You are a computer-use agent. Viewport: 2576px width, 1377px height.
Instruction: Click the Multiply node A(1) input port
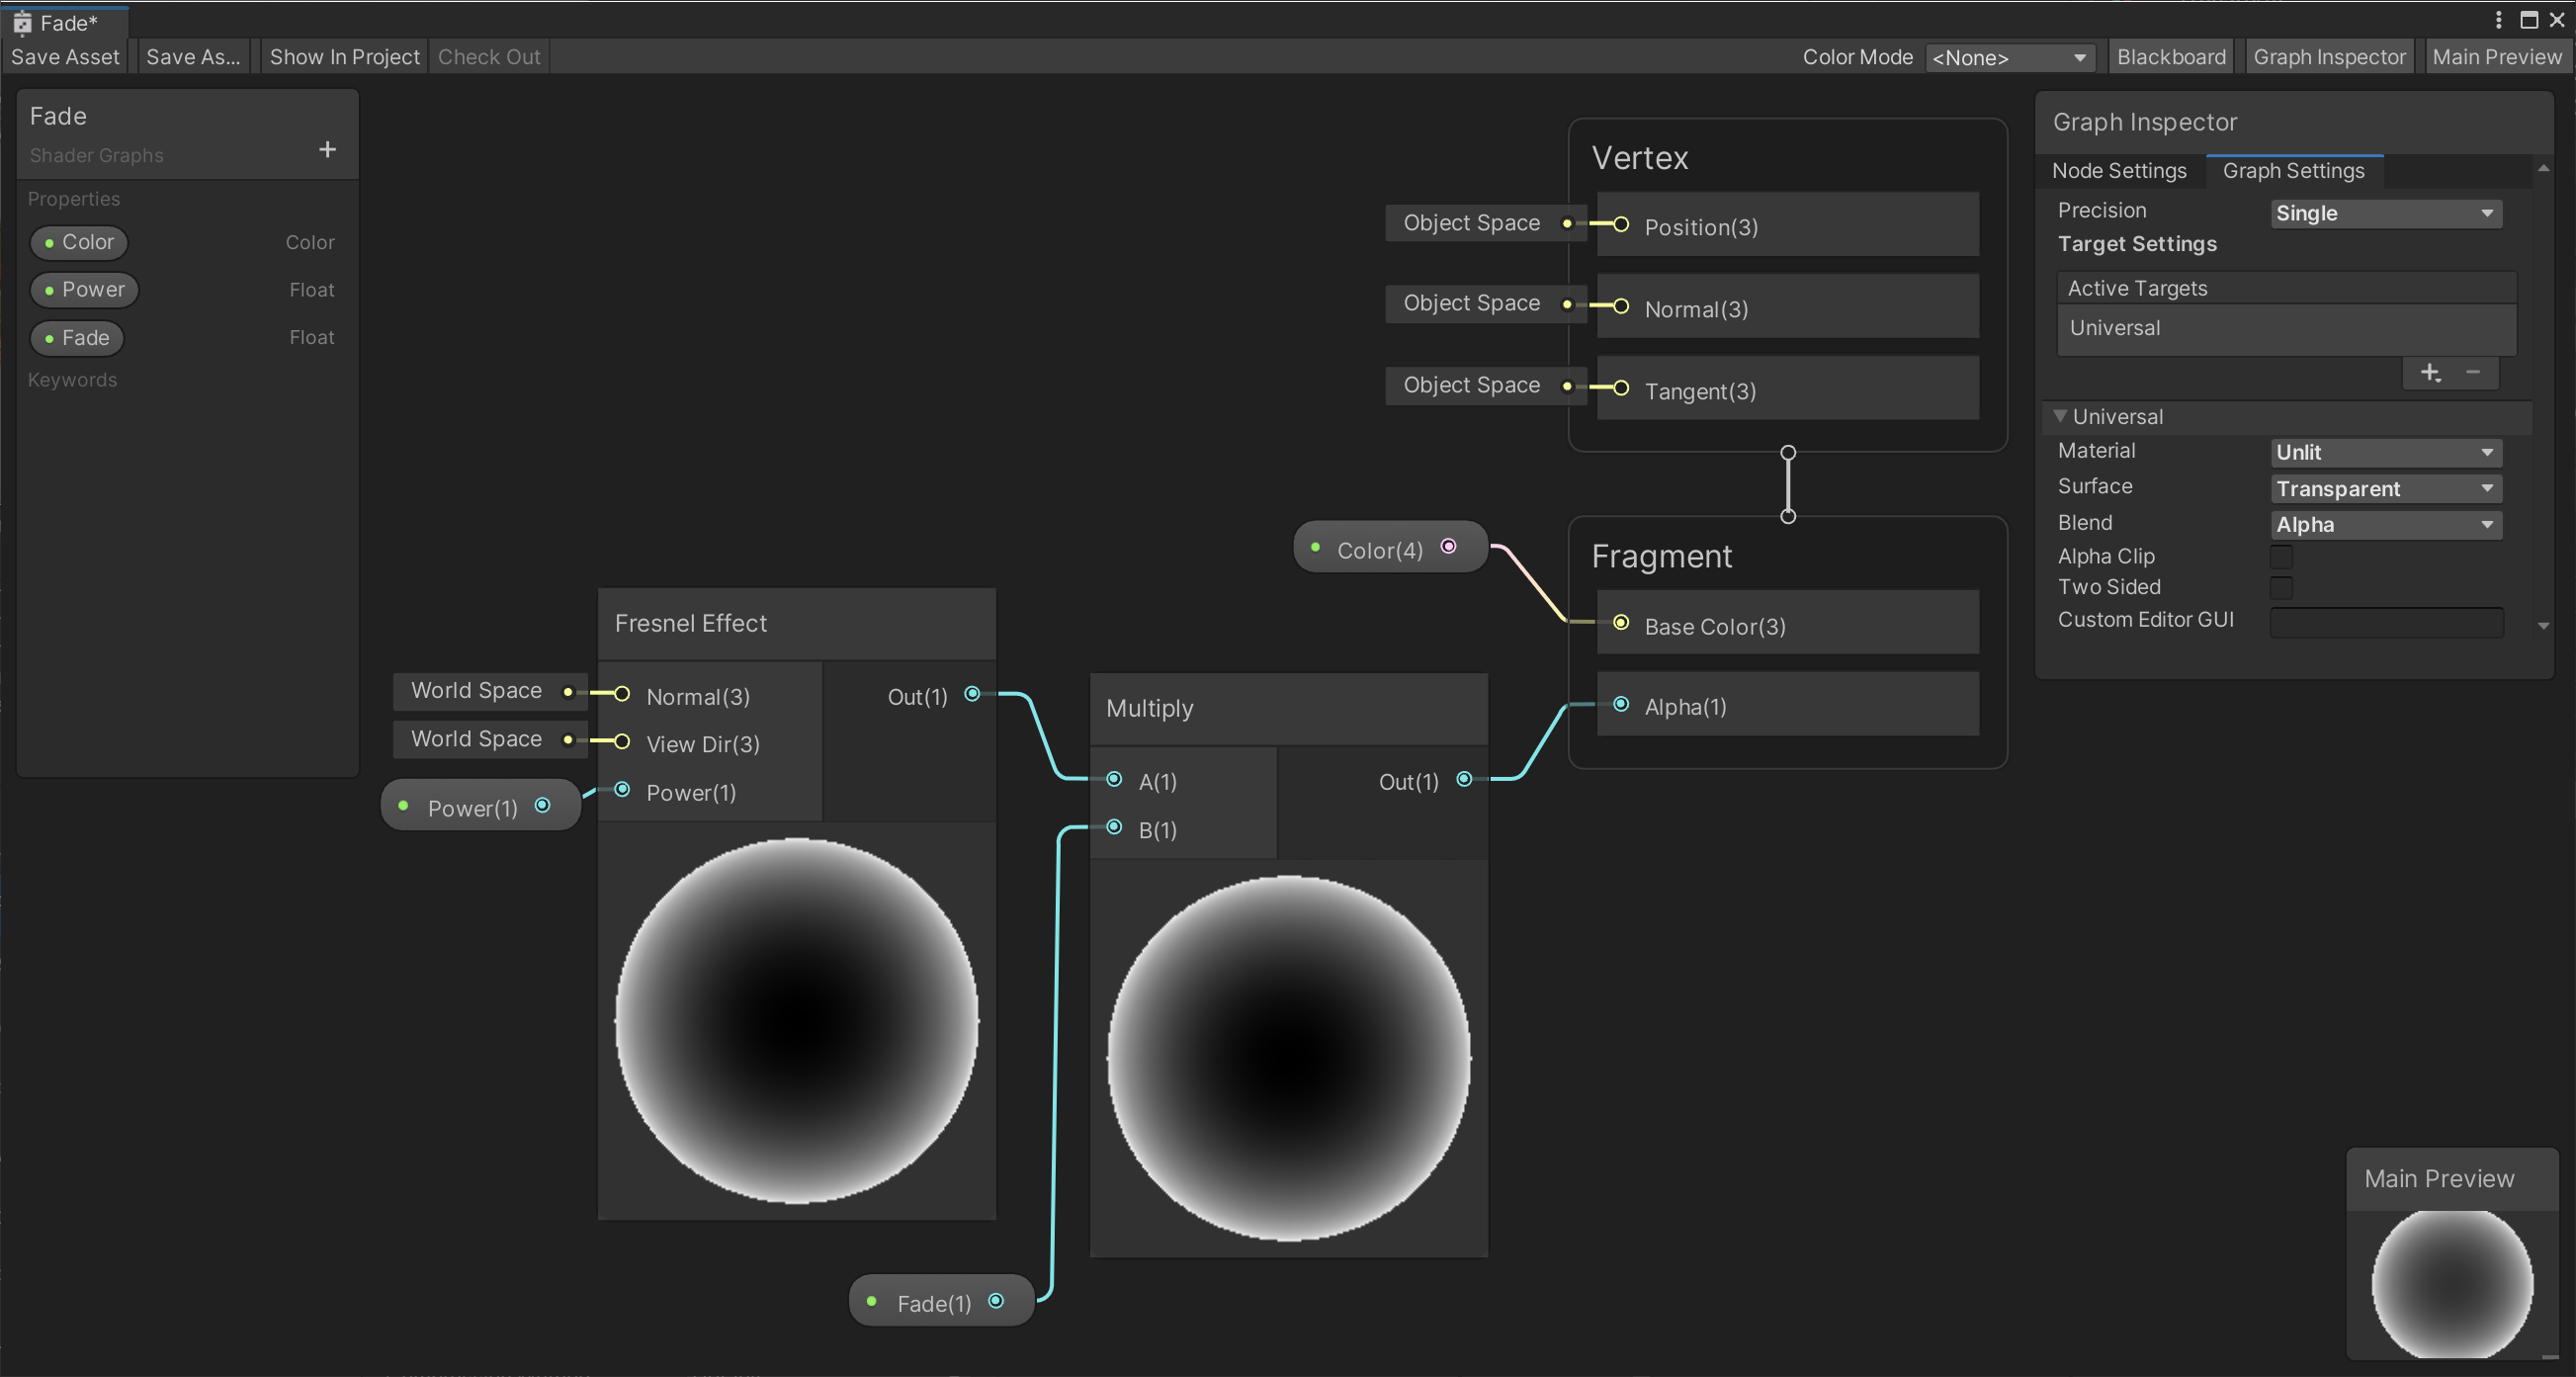coord(1114,779)
